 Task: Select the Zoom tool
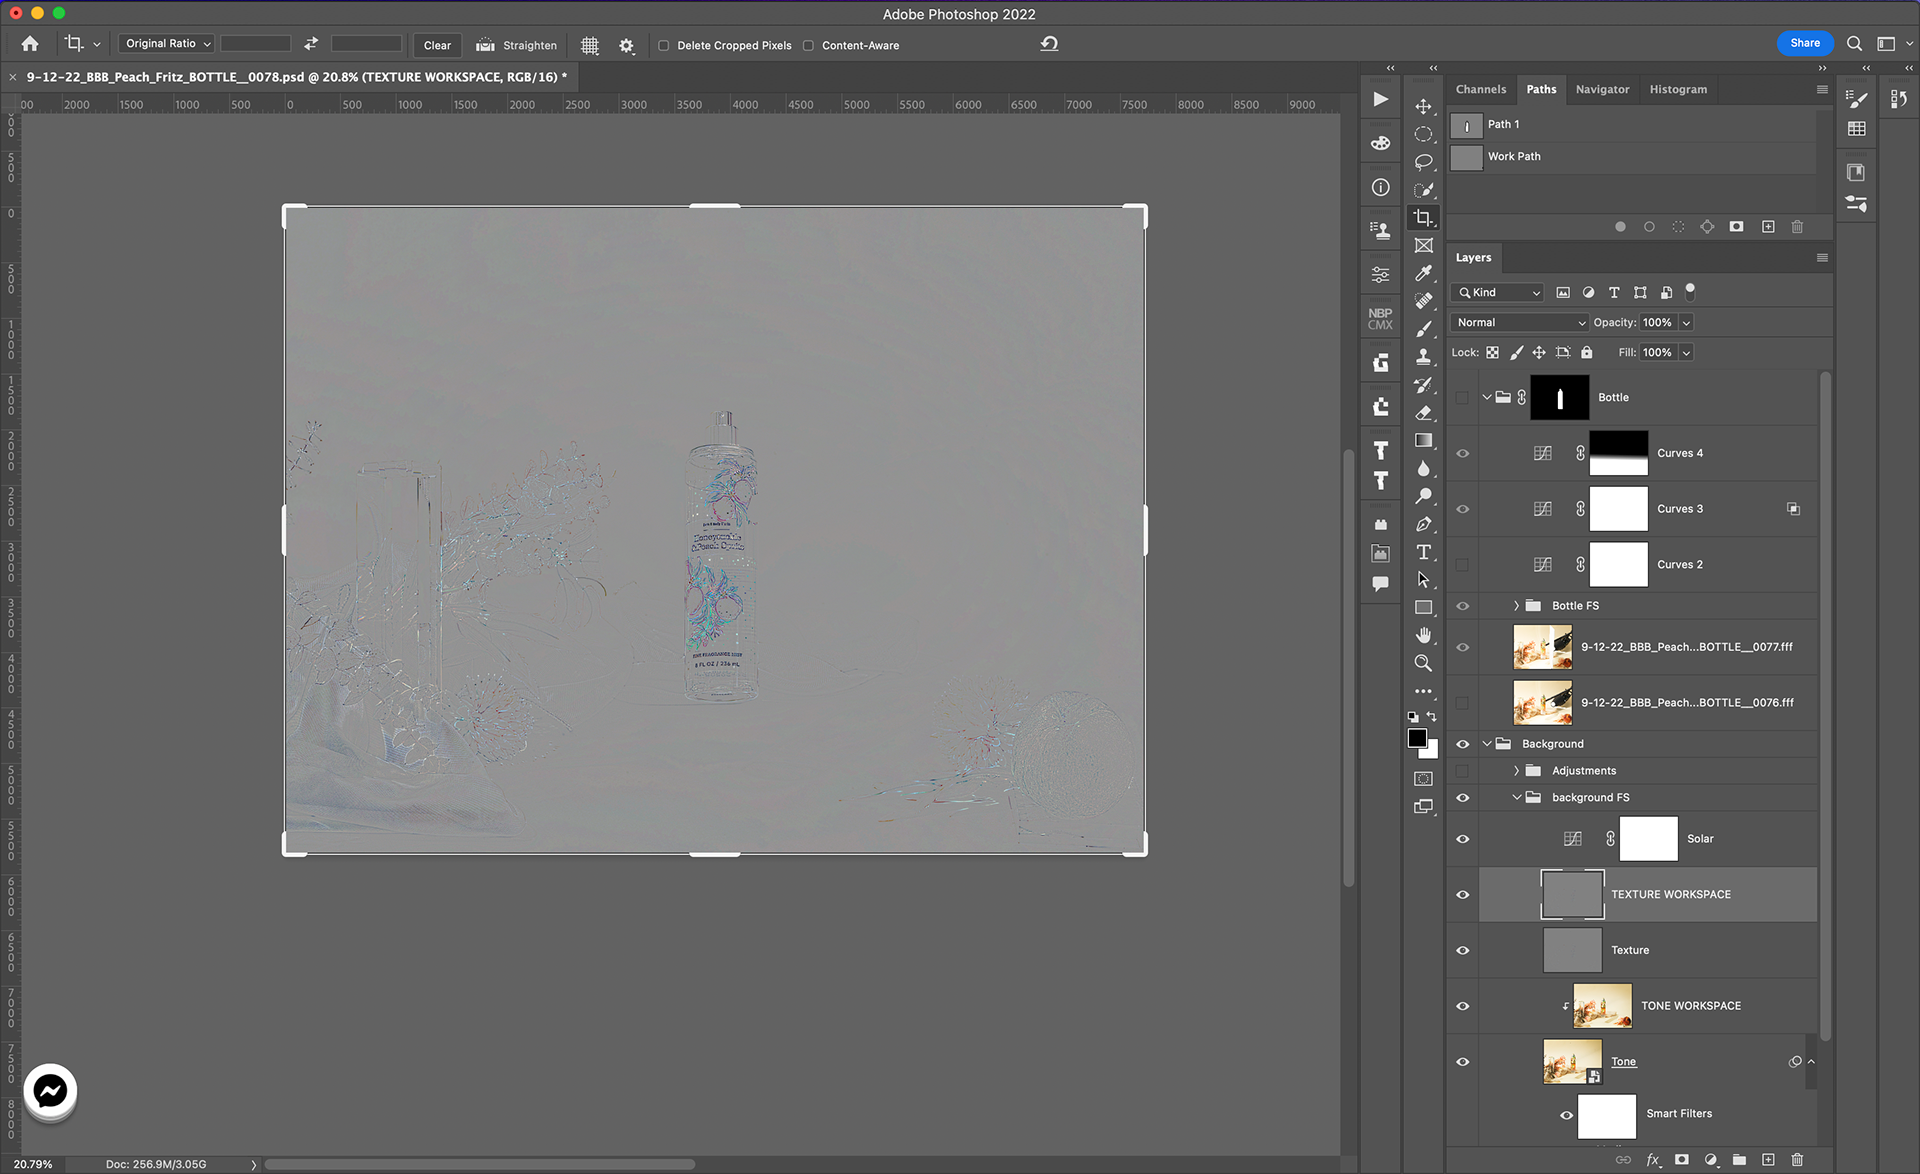tap(1423, 663)
